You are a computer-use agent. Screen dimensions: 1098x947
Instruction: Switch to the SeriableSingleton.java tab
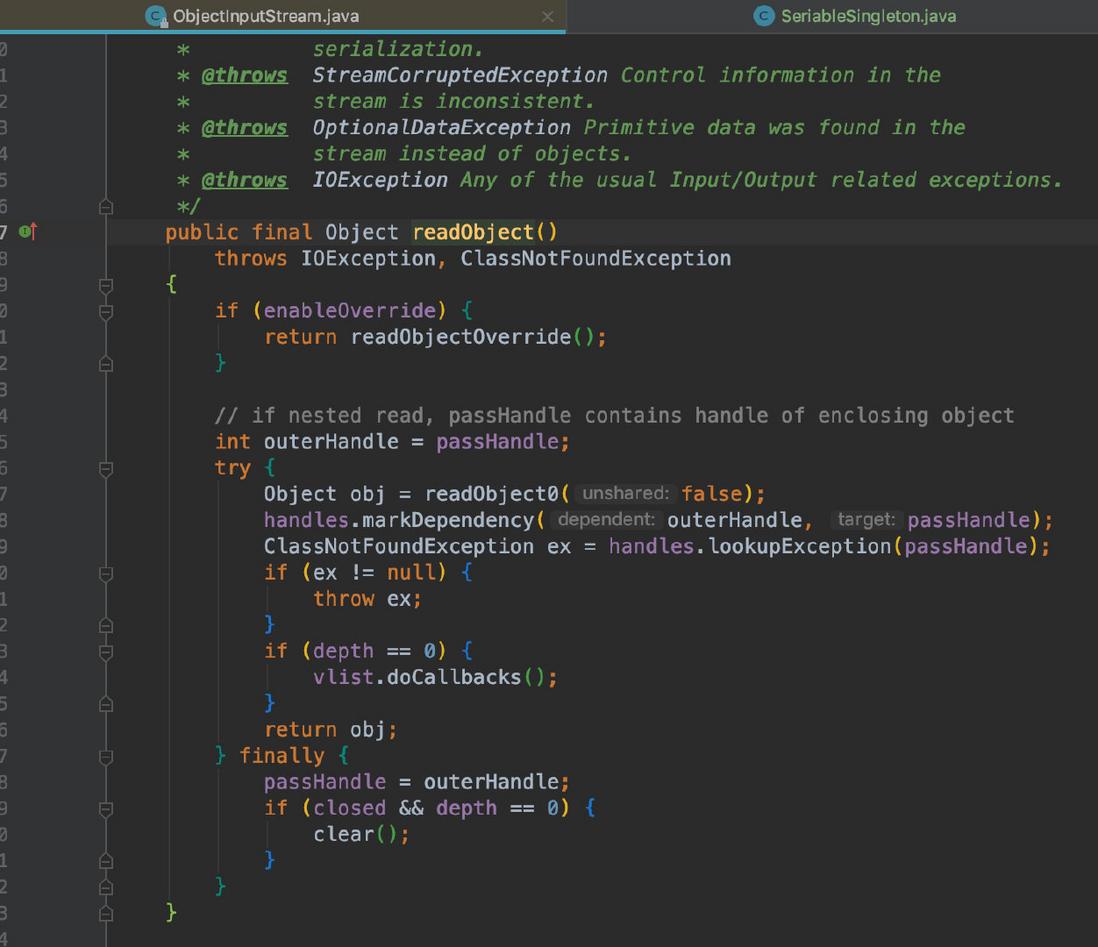pyautogui.click(x=855, y=16)
